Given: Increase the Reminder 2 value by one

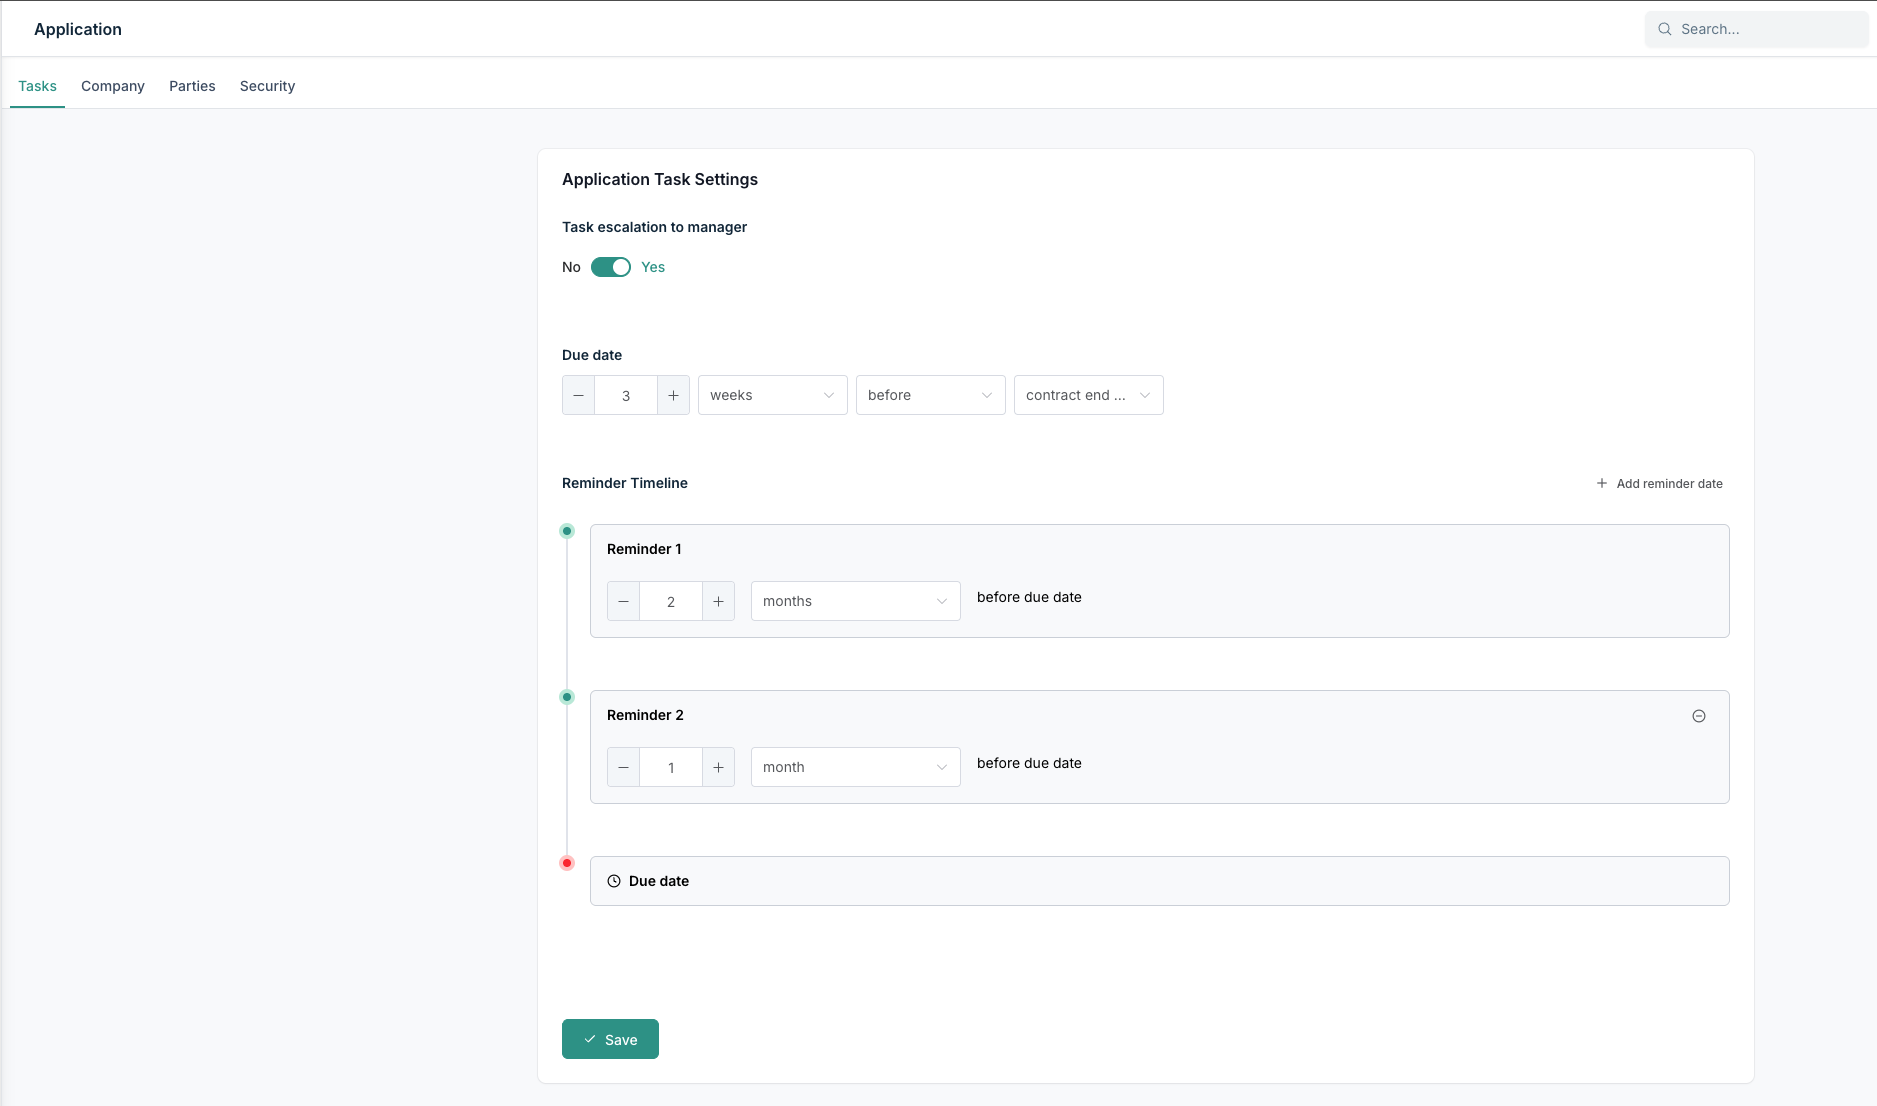Looking at the screenshot, I should point(718,767).
